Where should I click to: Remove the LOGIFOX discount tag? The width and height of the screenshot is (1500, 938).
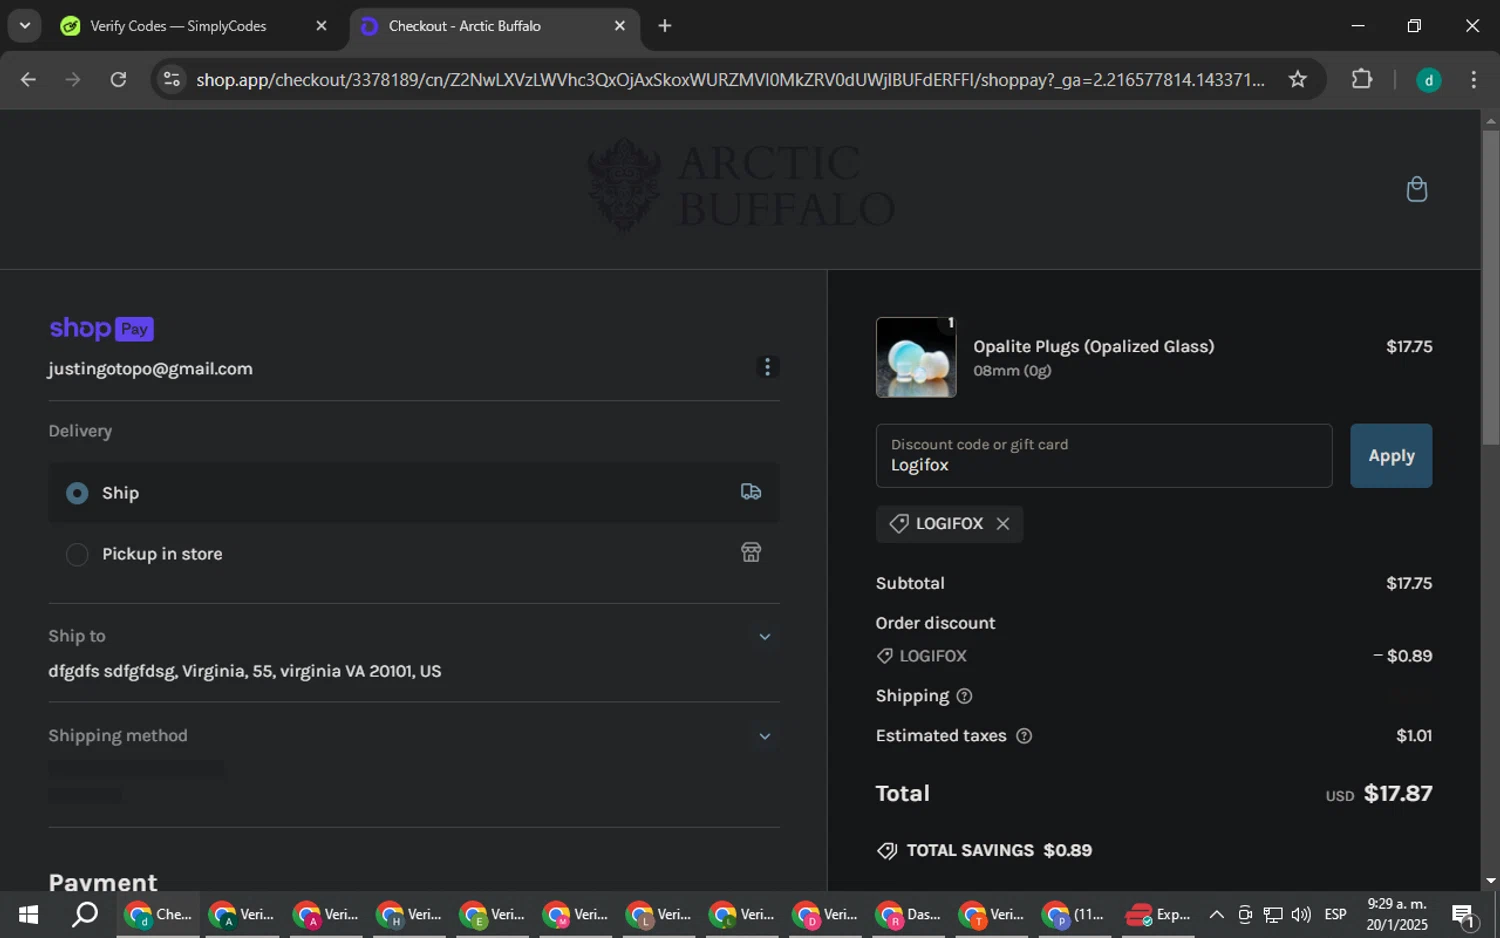pos(1003,524)
